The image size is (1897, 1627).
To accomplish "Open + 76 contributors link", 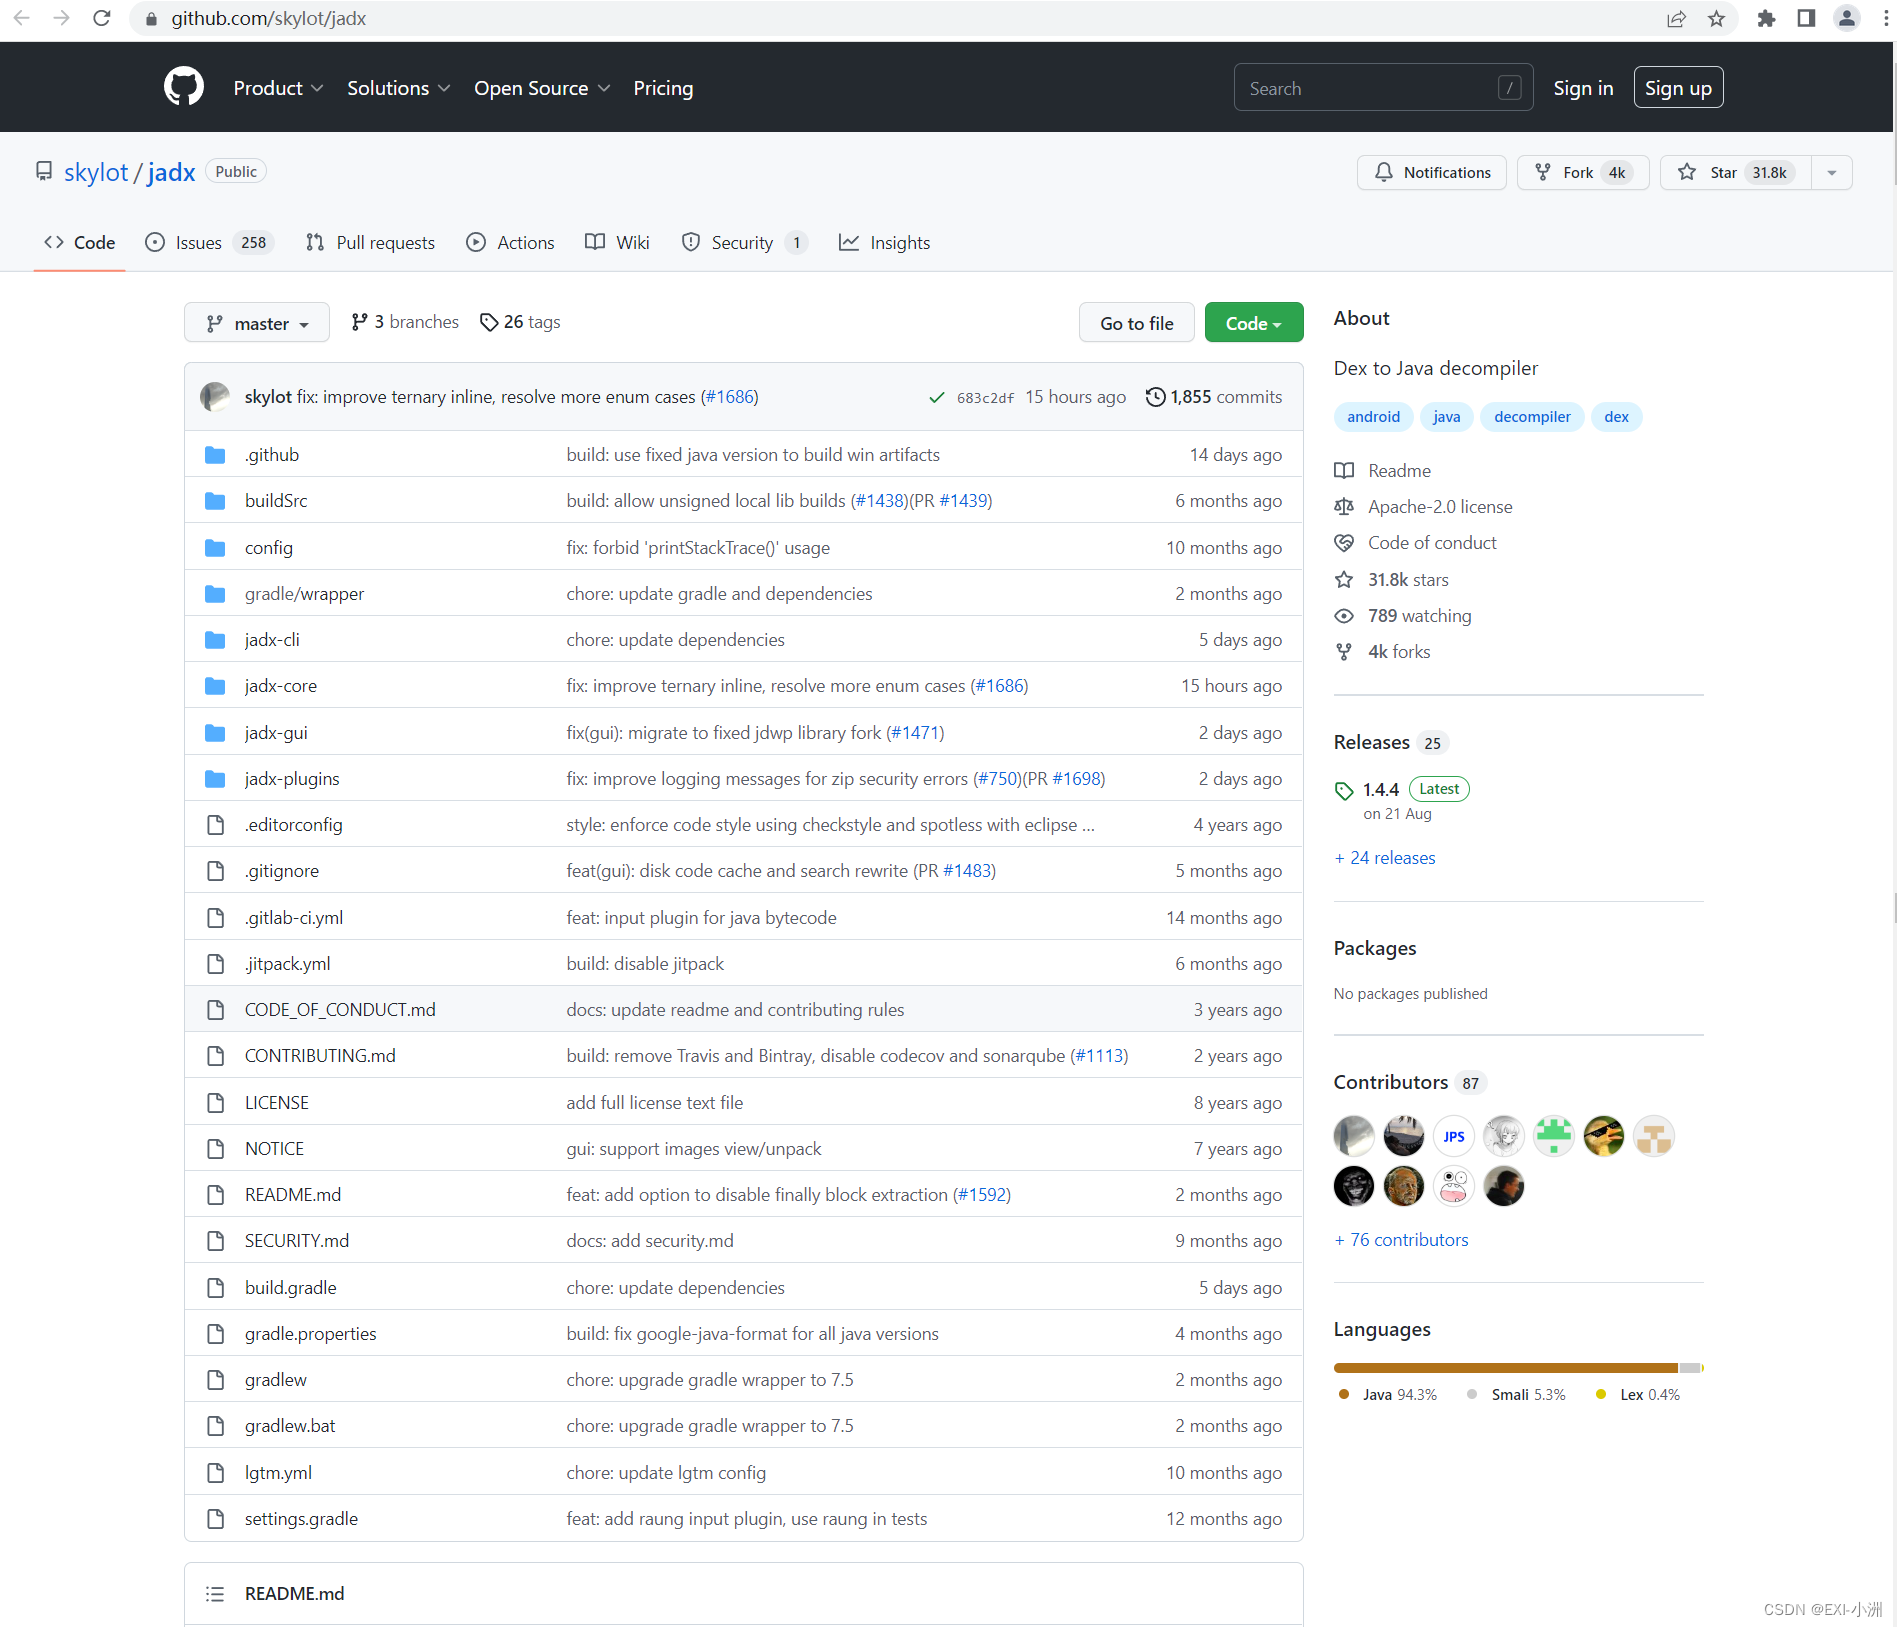I will [x=1401, y=1240].
